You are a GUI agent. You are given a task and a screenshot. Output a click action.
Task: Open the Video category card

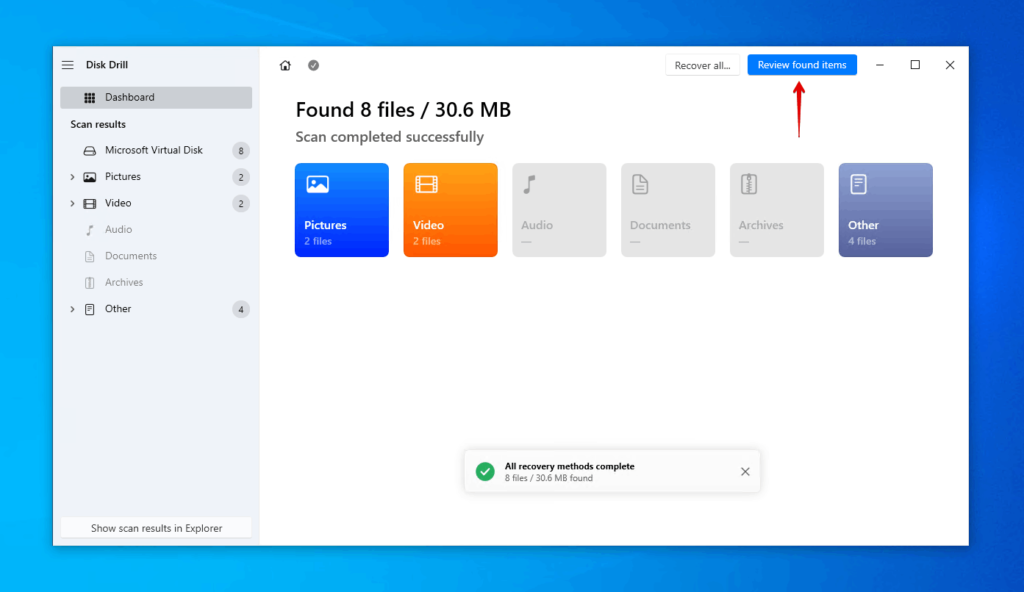click(450, 210)
